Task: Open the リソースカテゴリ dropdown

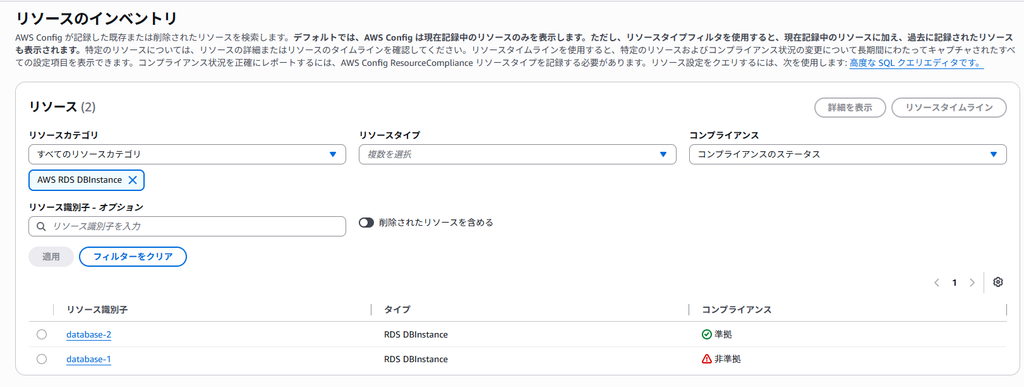Action: pos(187,154)
